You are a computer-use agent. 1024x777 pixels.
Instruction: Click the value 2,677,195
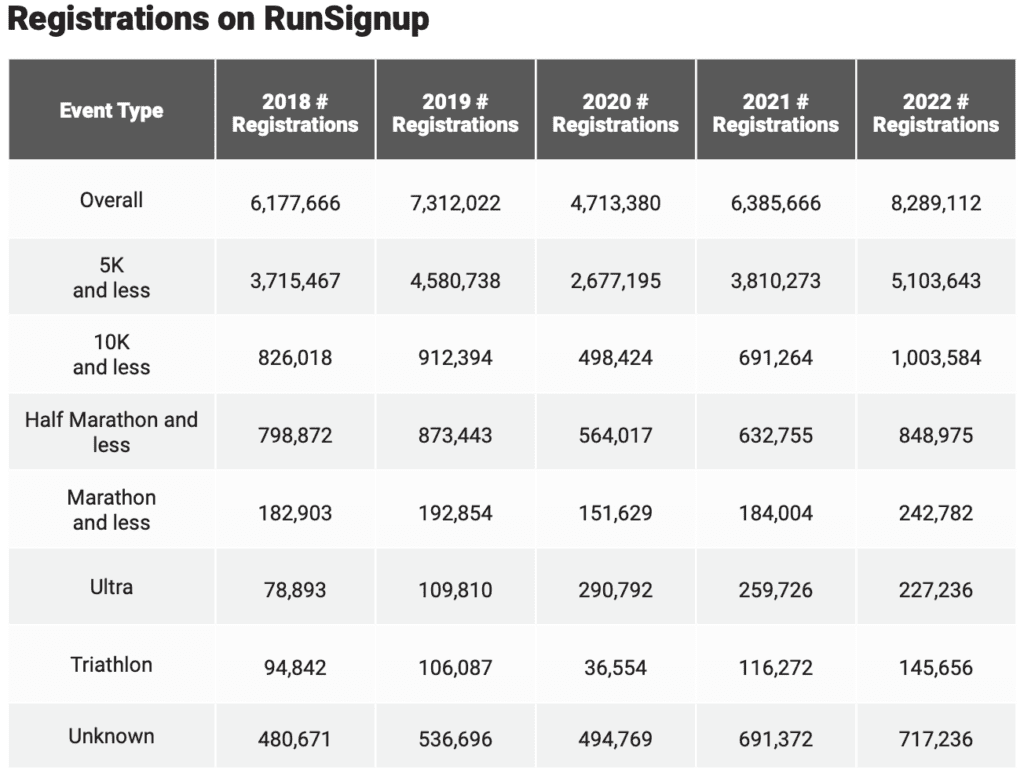coord(616,281)
